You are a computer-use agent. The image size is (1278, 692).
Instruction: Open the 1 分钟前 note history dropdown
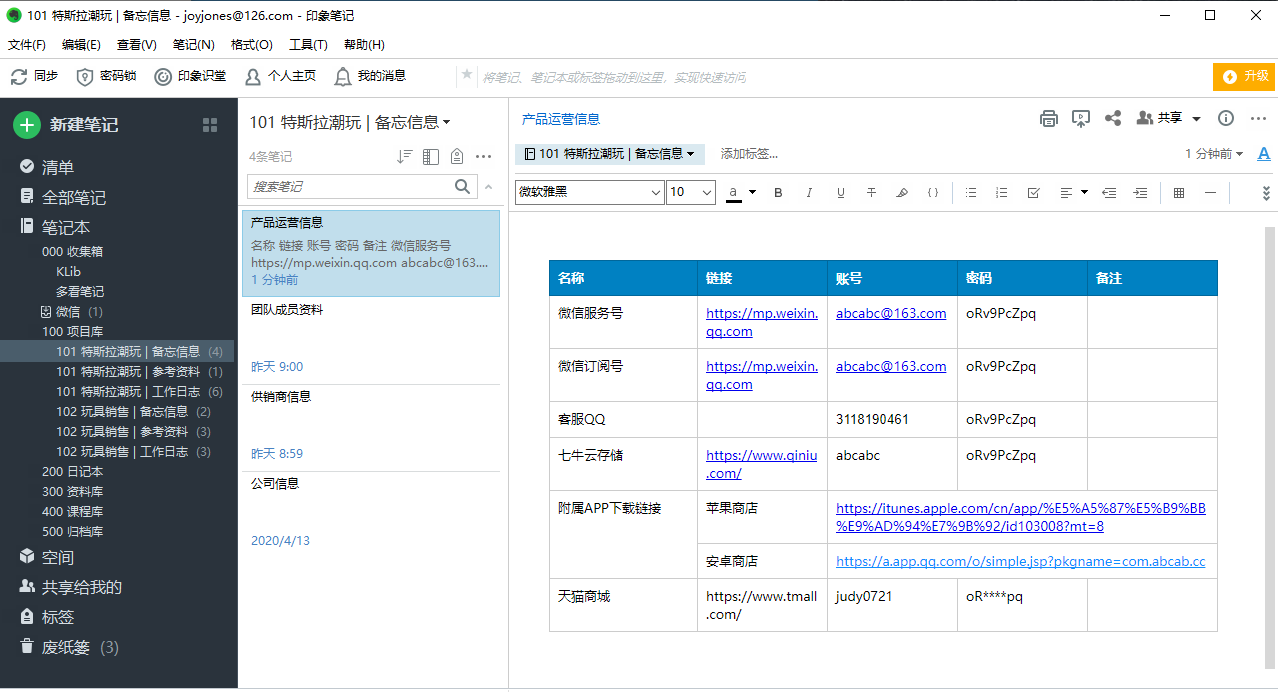click(1214, 154)
